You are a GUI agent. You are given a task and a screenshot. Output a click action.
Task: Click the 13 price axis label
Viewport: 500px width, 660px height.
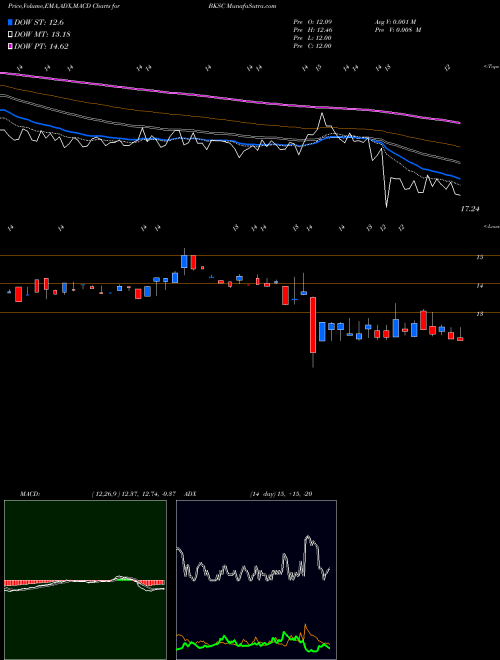pos(479,314)
